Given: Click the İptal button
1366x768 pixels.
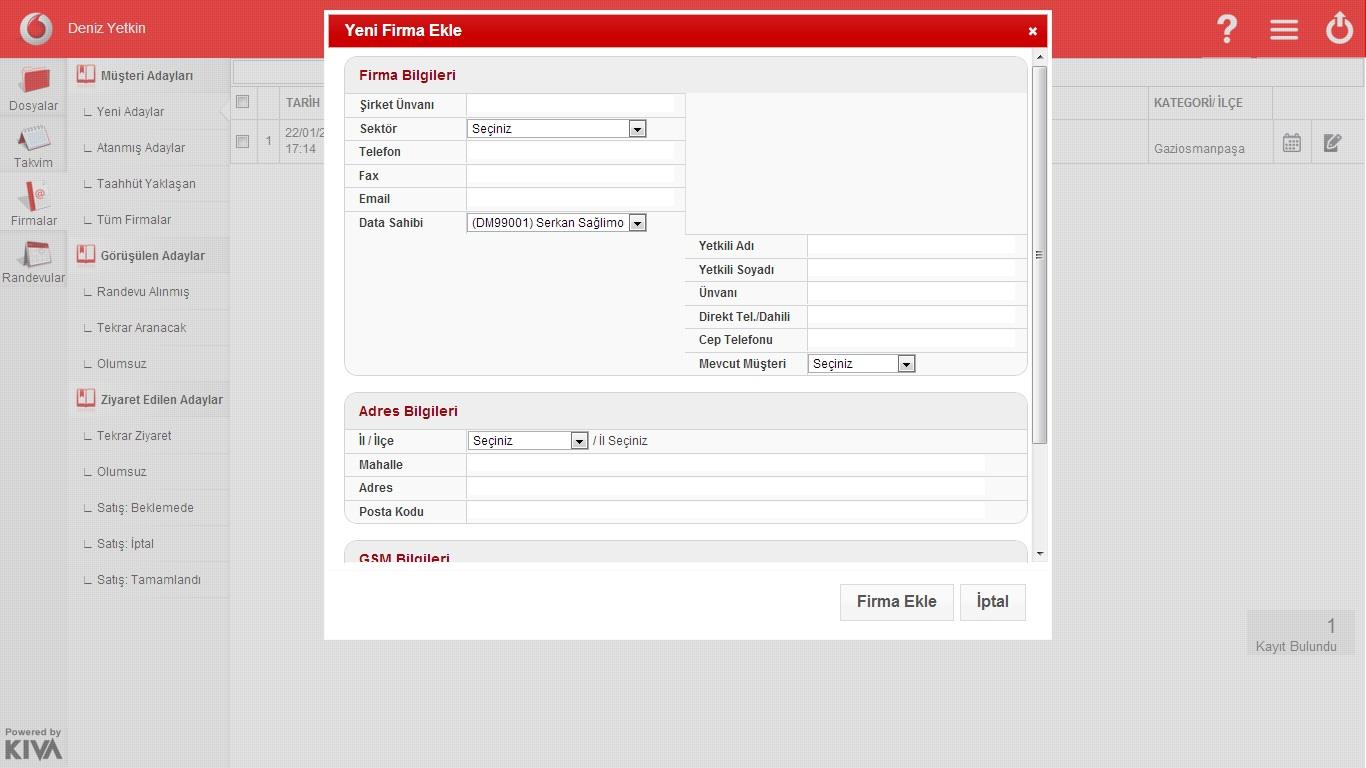Looking at the screenshot, I should pos(993,602).
